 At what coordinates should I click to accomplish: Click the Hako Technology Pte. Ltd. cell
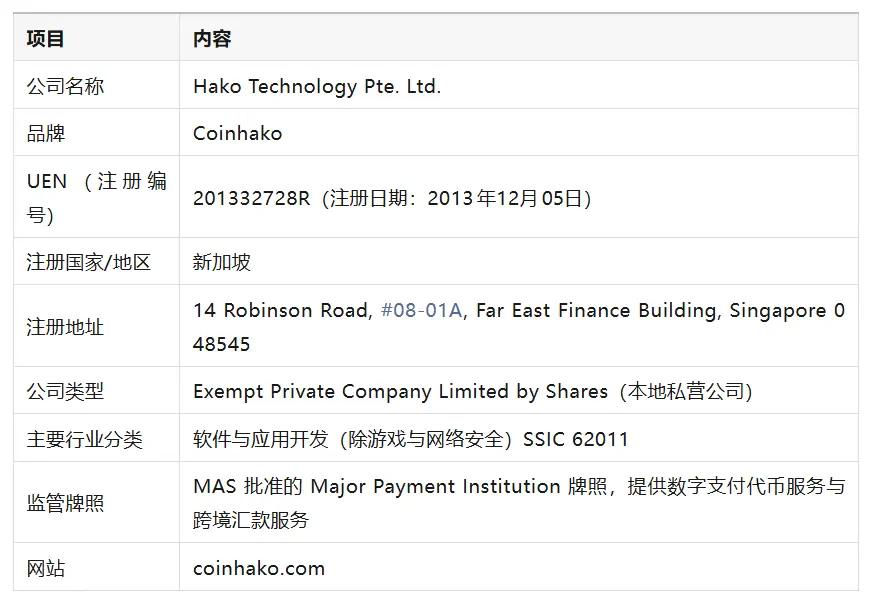coord(316,87)
